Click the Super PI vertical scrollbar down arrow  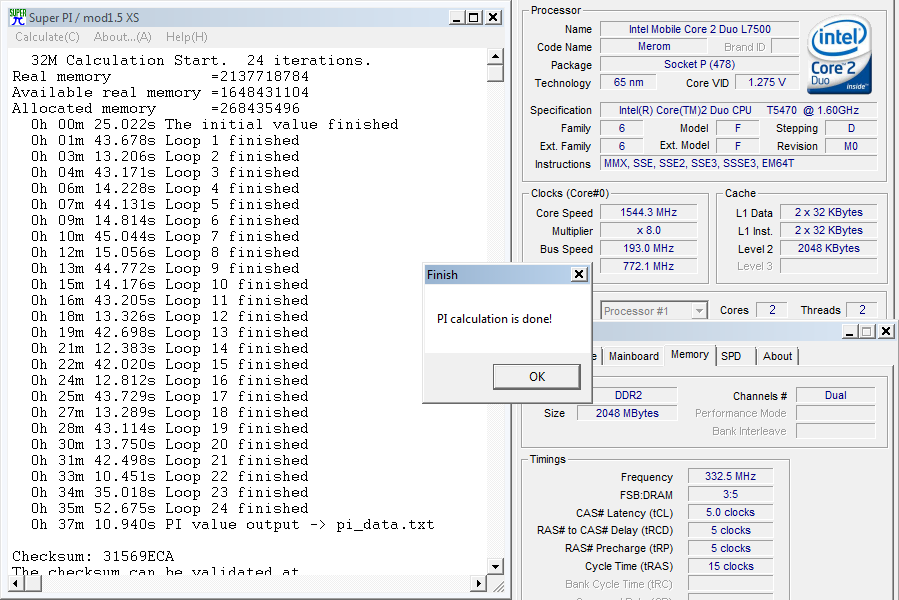point(495,566)
